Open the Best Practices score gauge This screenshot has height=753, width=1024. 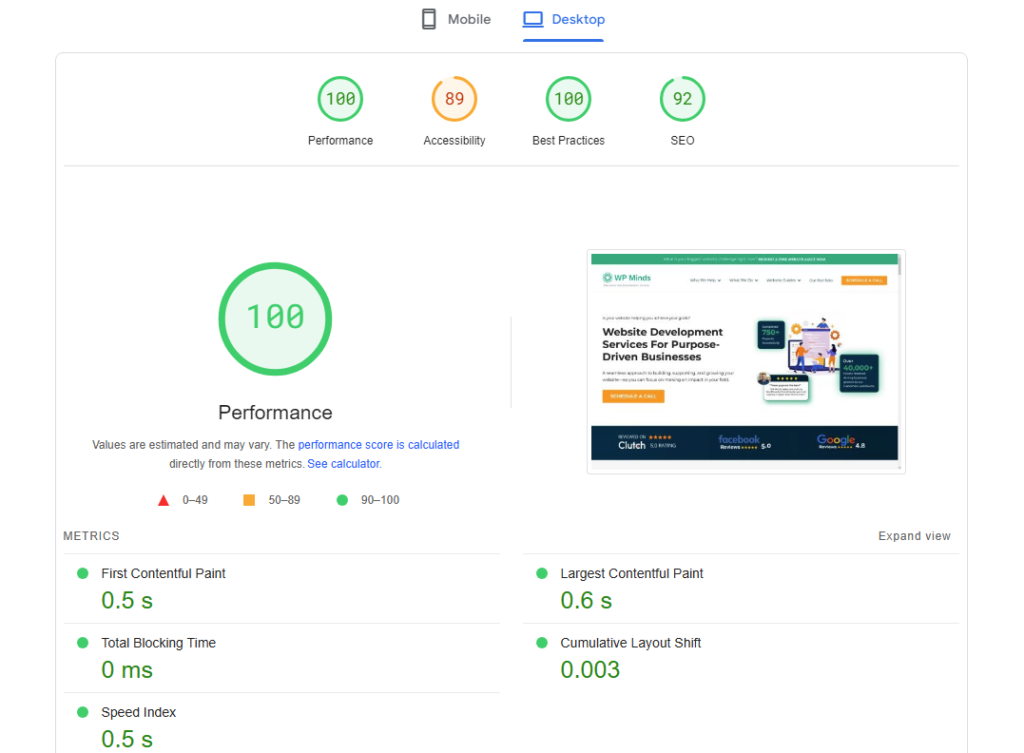tap(568, 99)
